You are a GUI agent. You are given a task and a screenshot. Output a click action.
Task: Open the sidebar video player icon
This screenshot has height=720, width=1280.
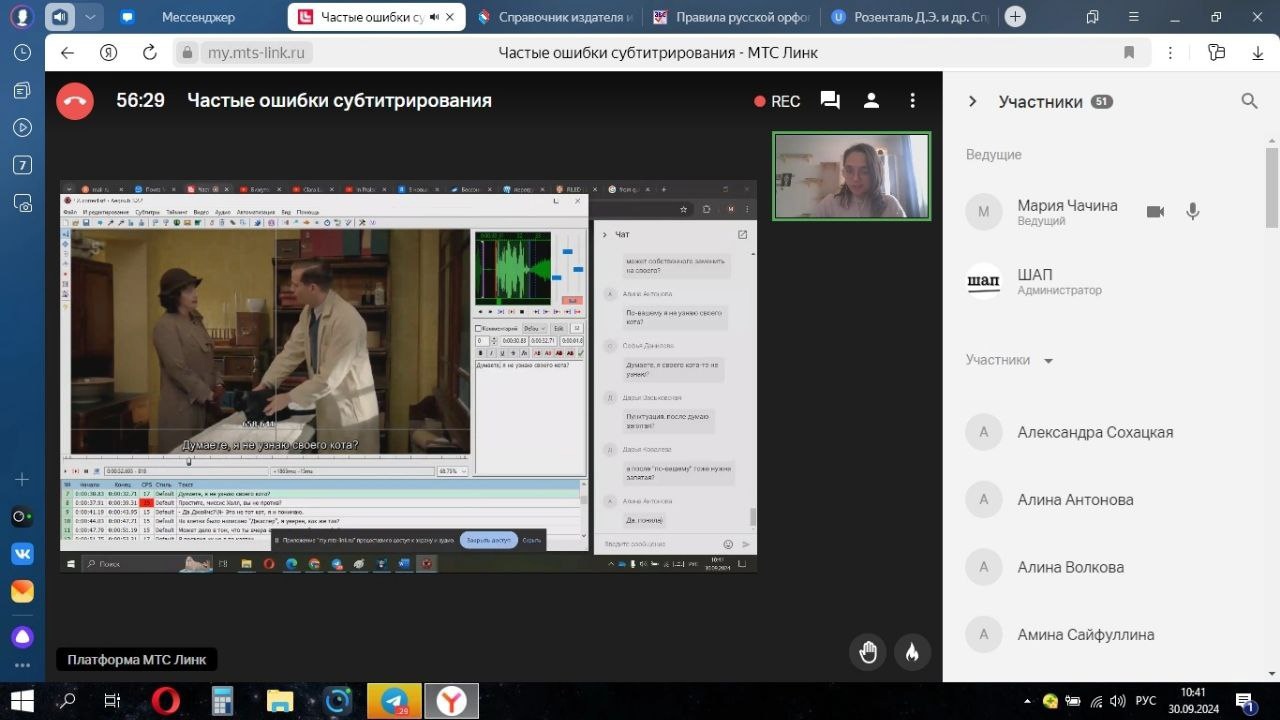(22, 127)
